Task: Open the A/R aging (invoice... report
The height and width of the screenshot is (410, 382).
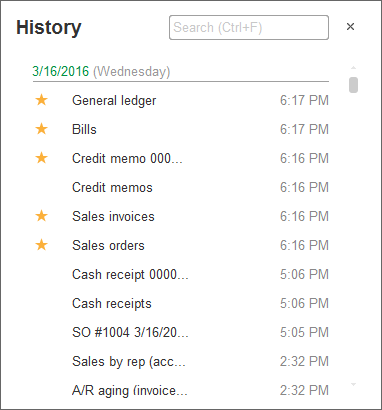Action: pyautogui.click(x=130, y=391)
